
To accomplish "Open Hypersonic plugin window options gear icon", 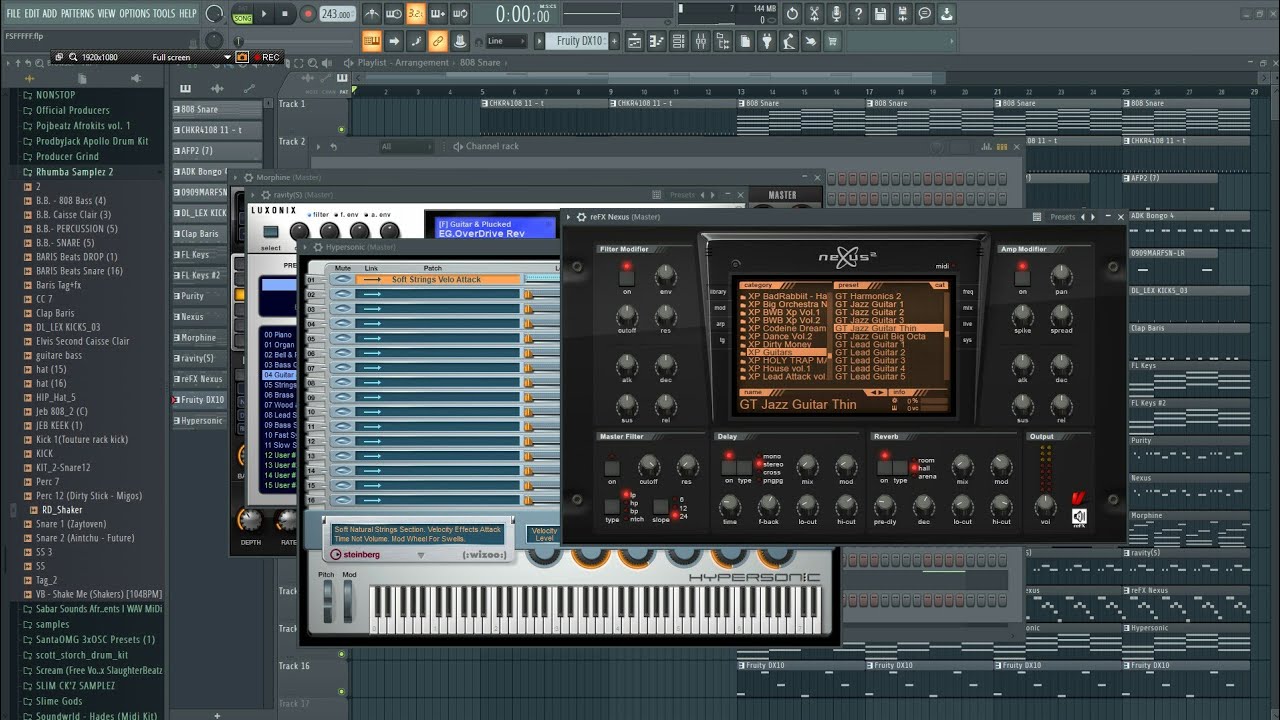I will tap(317, 247).
